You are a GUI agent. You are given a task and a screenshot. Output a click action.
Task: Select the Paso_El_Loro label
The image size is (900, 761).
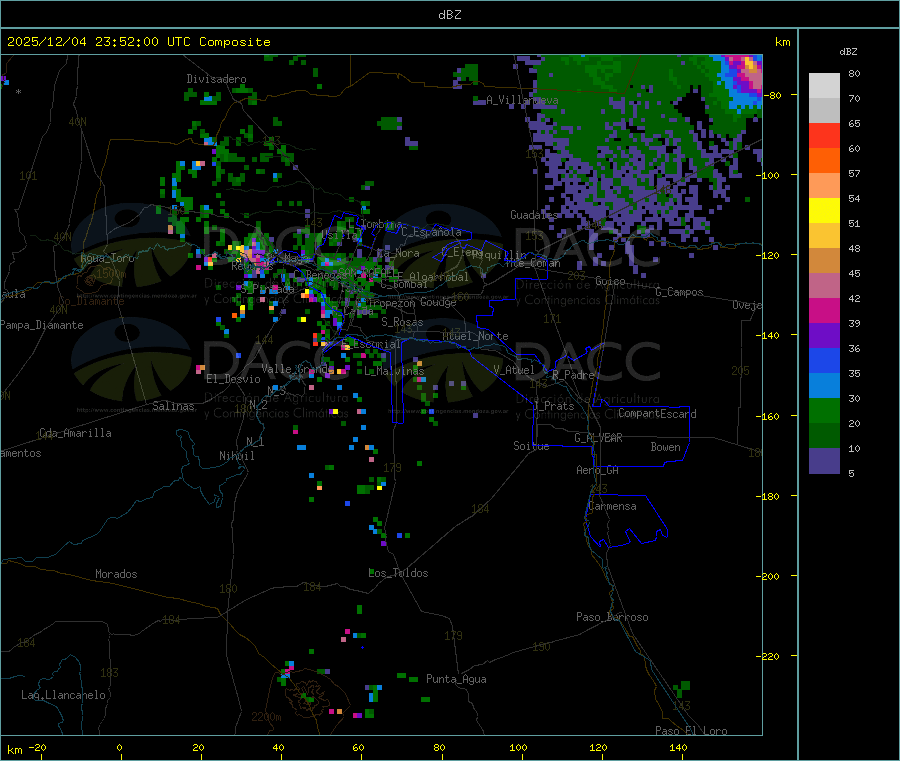point(691,731)
